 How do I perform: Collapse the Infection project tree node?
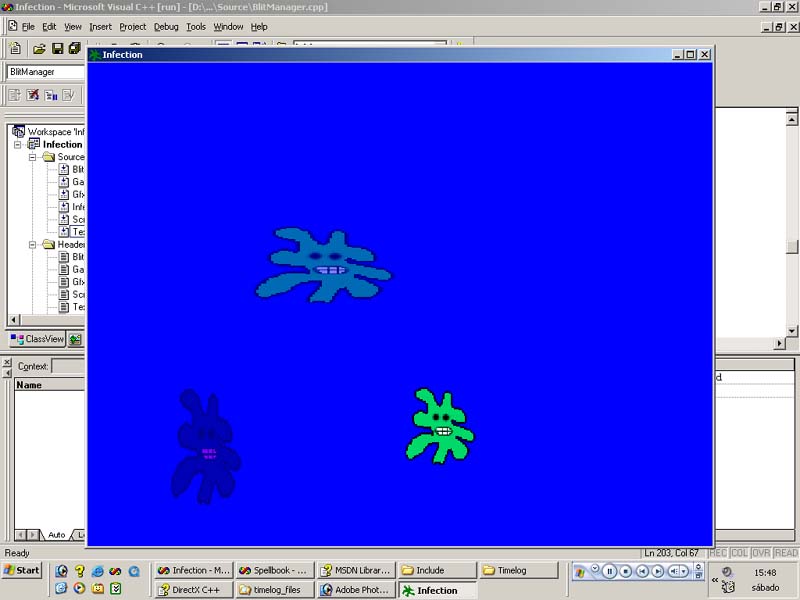(x=18, y=144)
